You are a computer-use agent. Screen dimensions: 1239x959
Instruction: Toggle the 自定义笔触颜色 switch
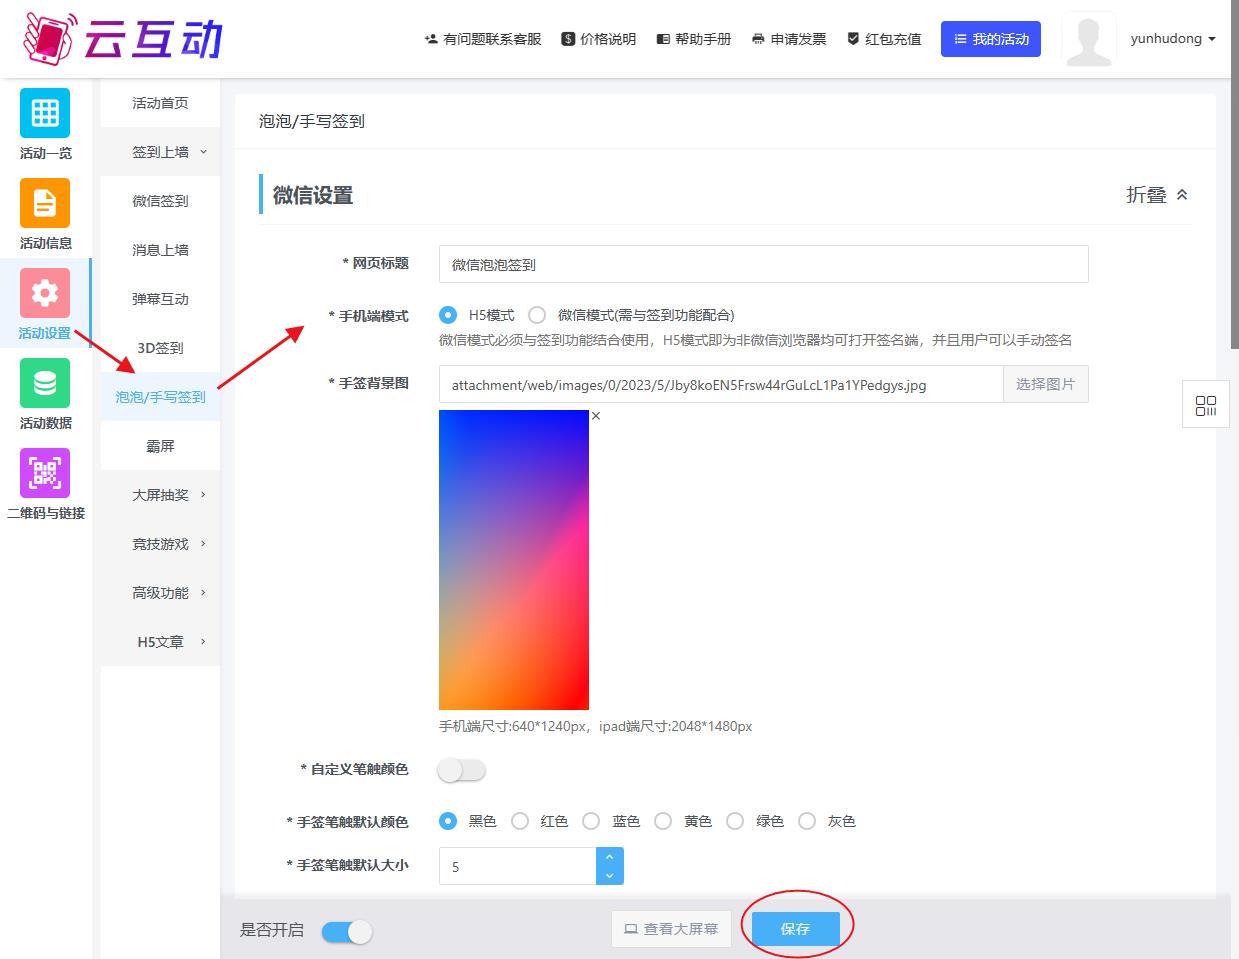coord(461,770)
